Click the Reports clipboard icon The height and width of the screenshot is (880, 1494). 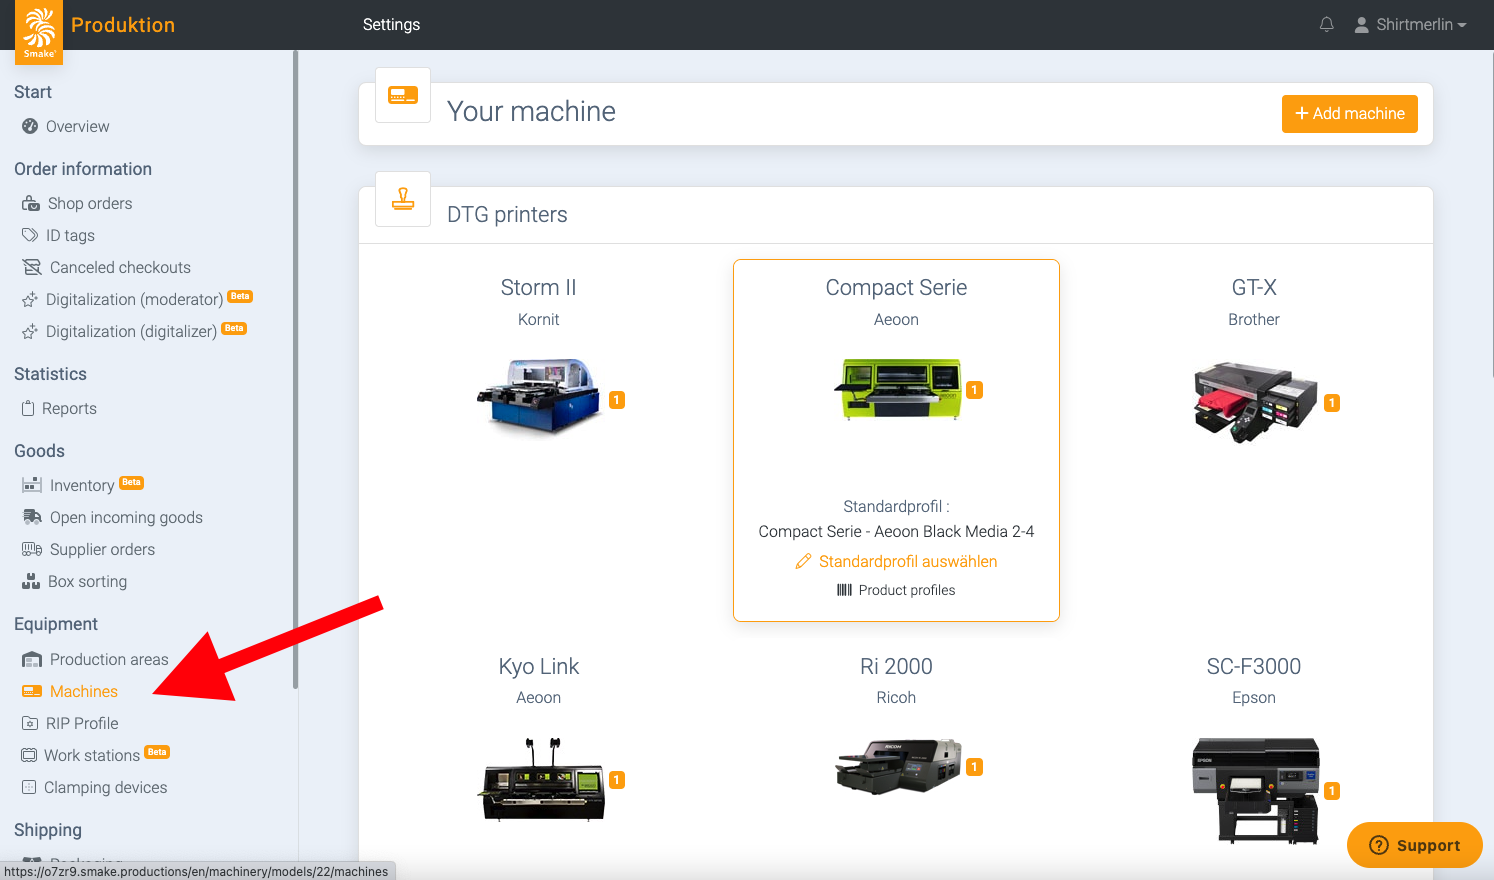pyautogui.click(x=28, y=408)
